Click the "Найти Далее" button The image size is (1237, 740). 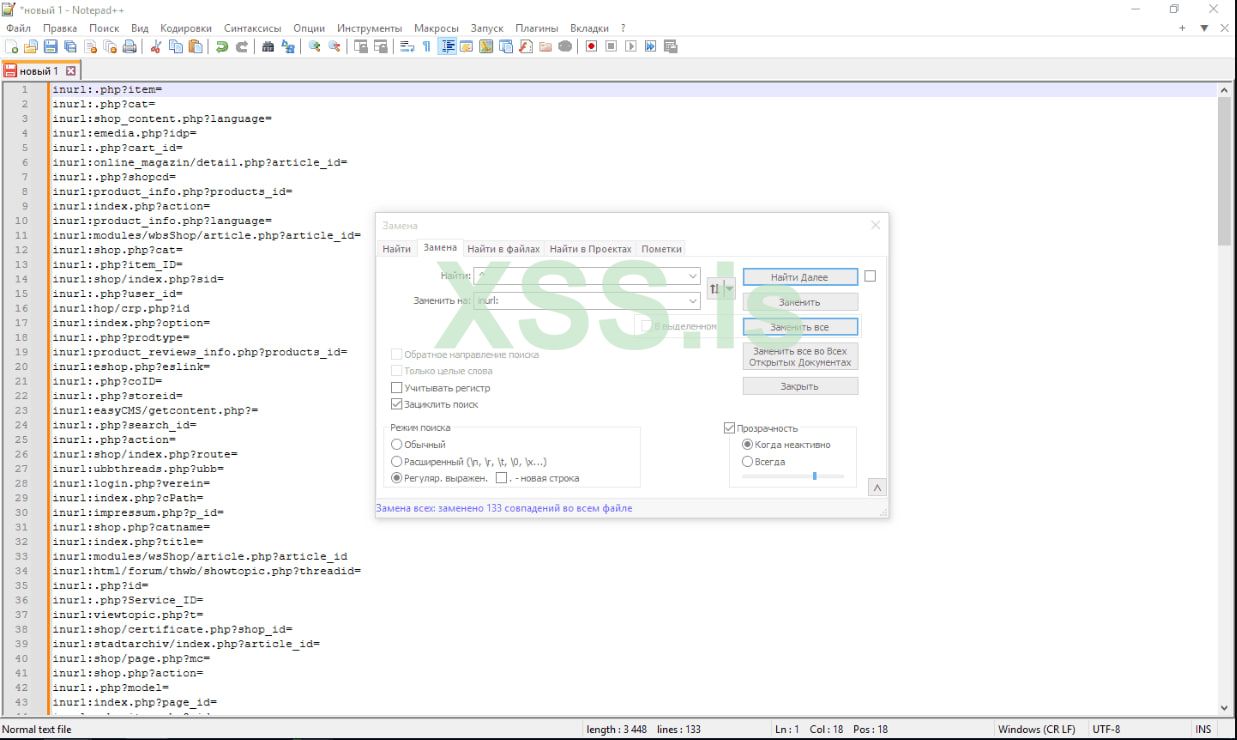point(800,276)
